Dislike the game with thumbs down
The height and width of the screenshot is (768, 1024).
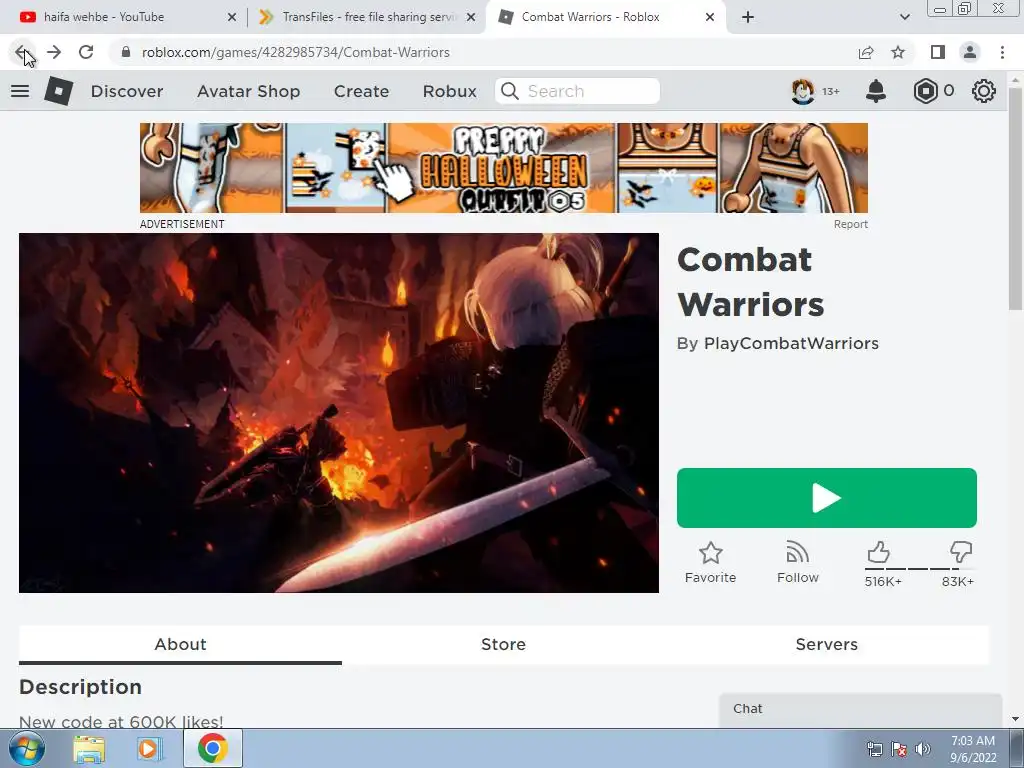point(961,552)
